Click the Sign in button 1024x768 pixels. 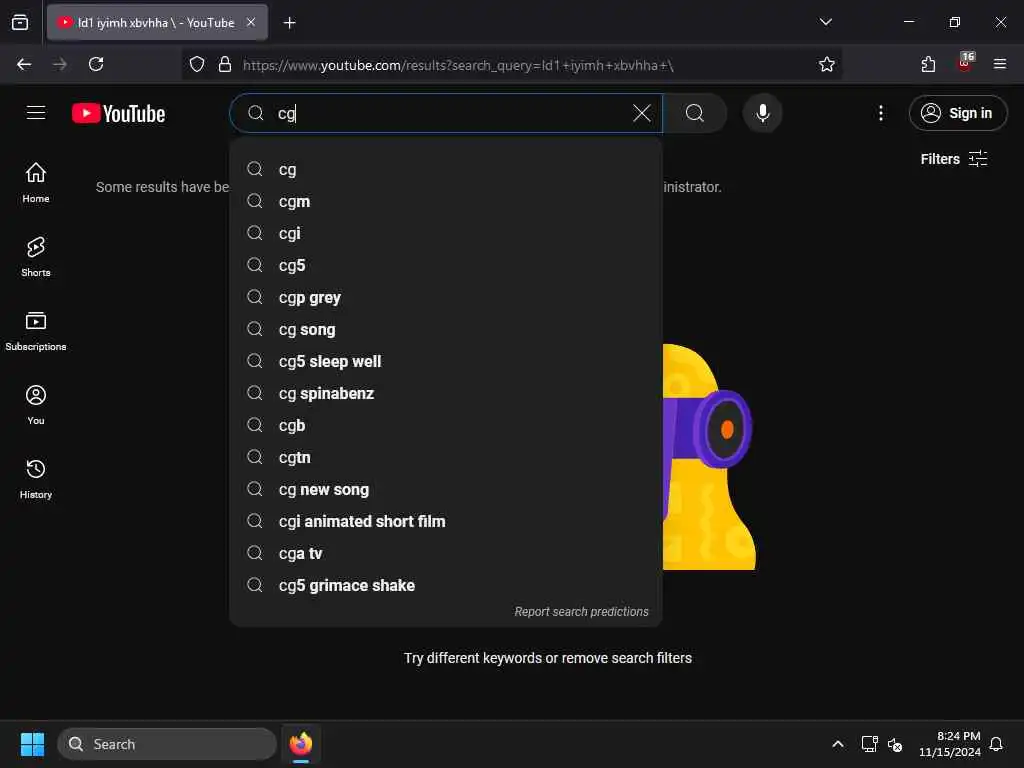(x=957, y=113)
